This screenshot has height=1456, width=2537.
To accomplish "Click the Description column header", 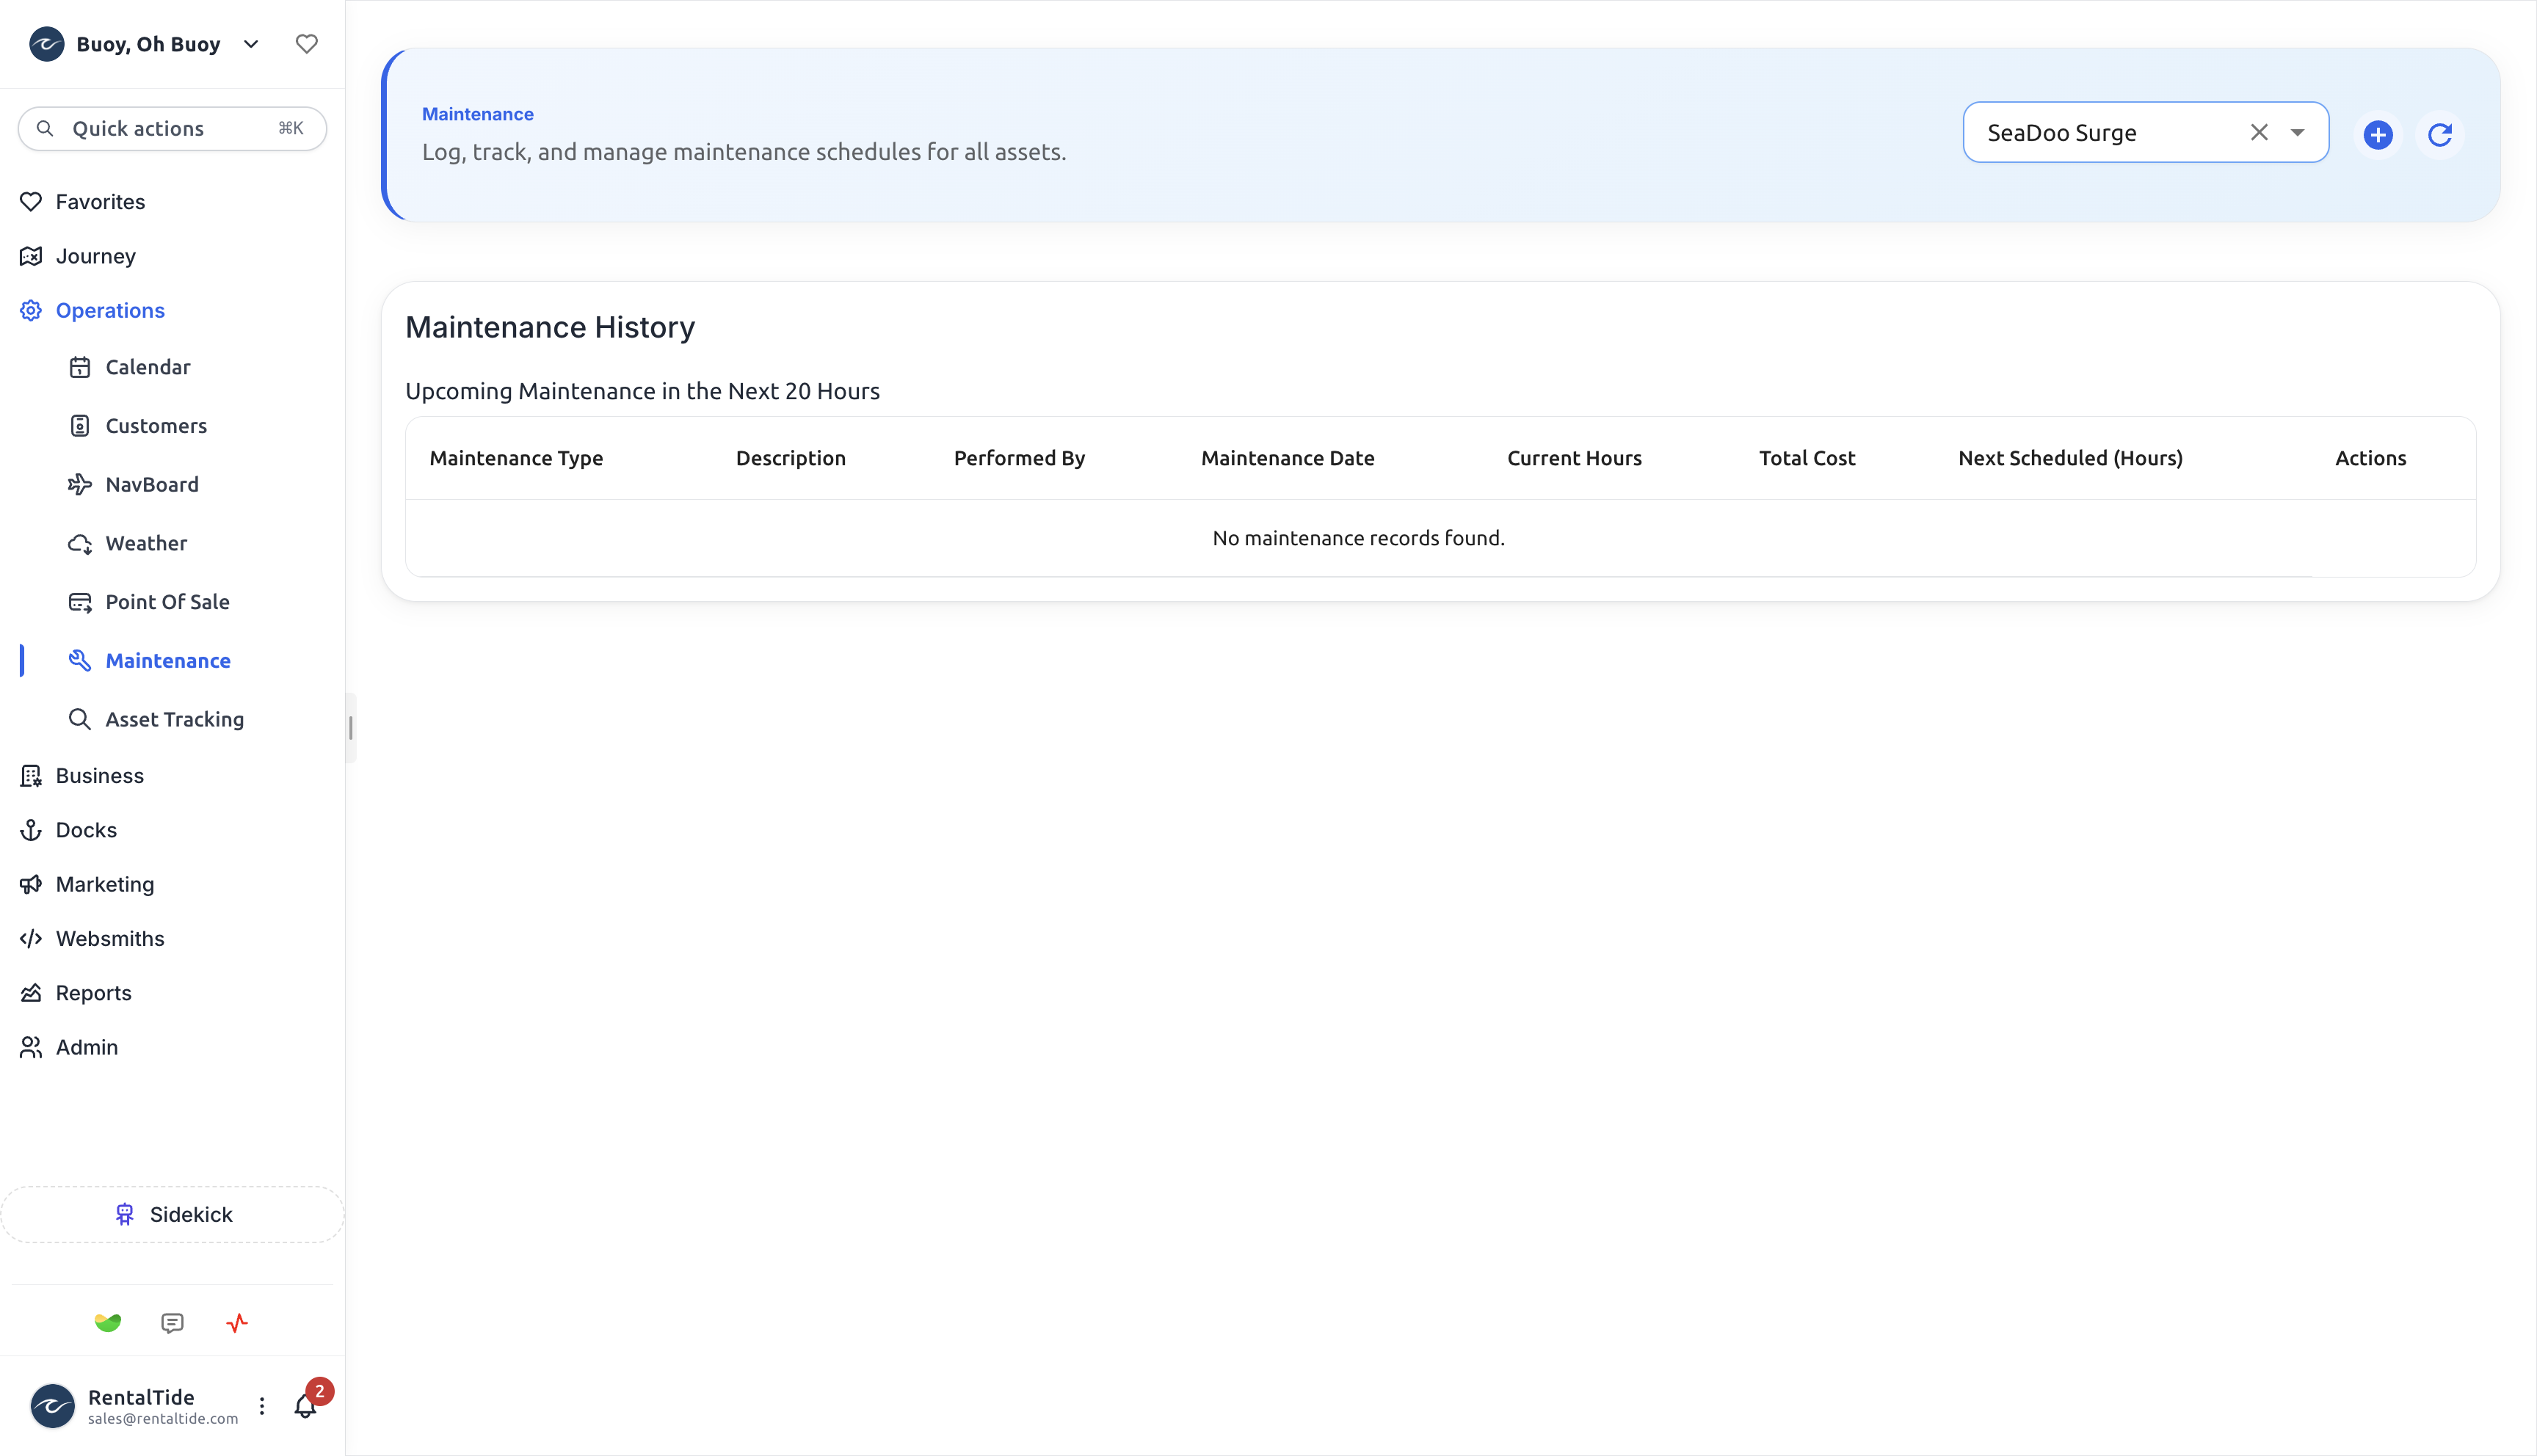I will point(791,458).
